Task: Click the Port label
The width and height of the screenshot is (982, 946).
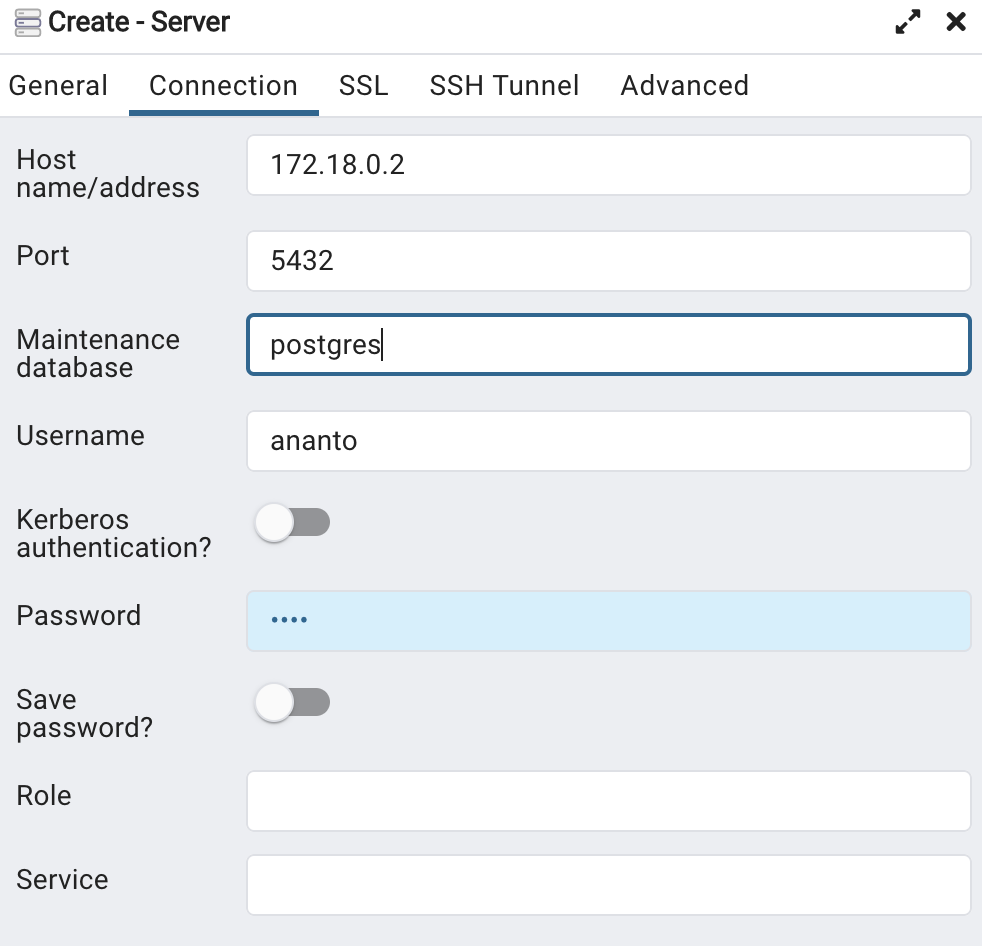Action: [43, 255]
